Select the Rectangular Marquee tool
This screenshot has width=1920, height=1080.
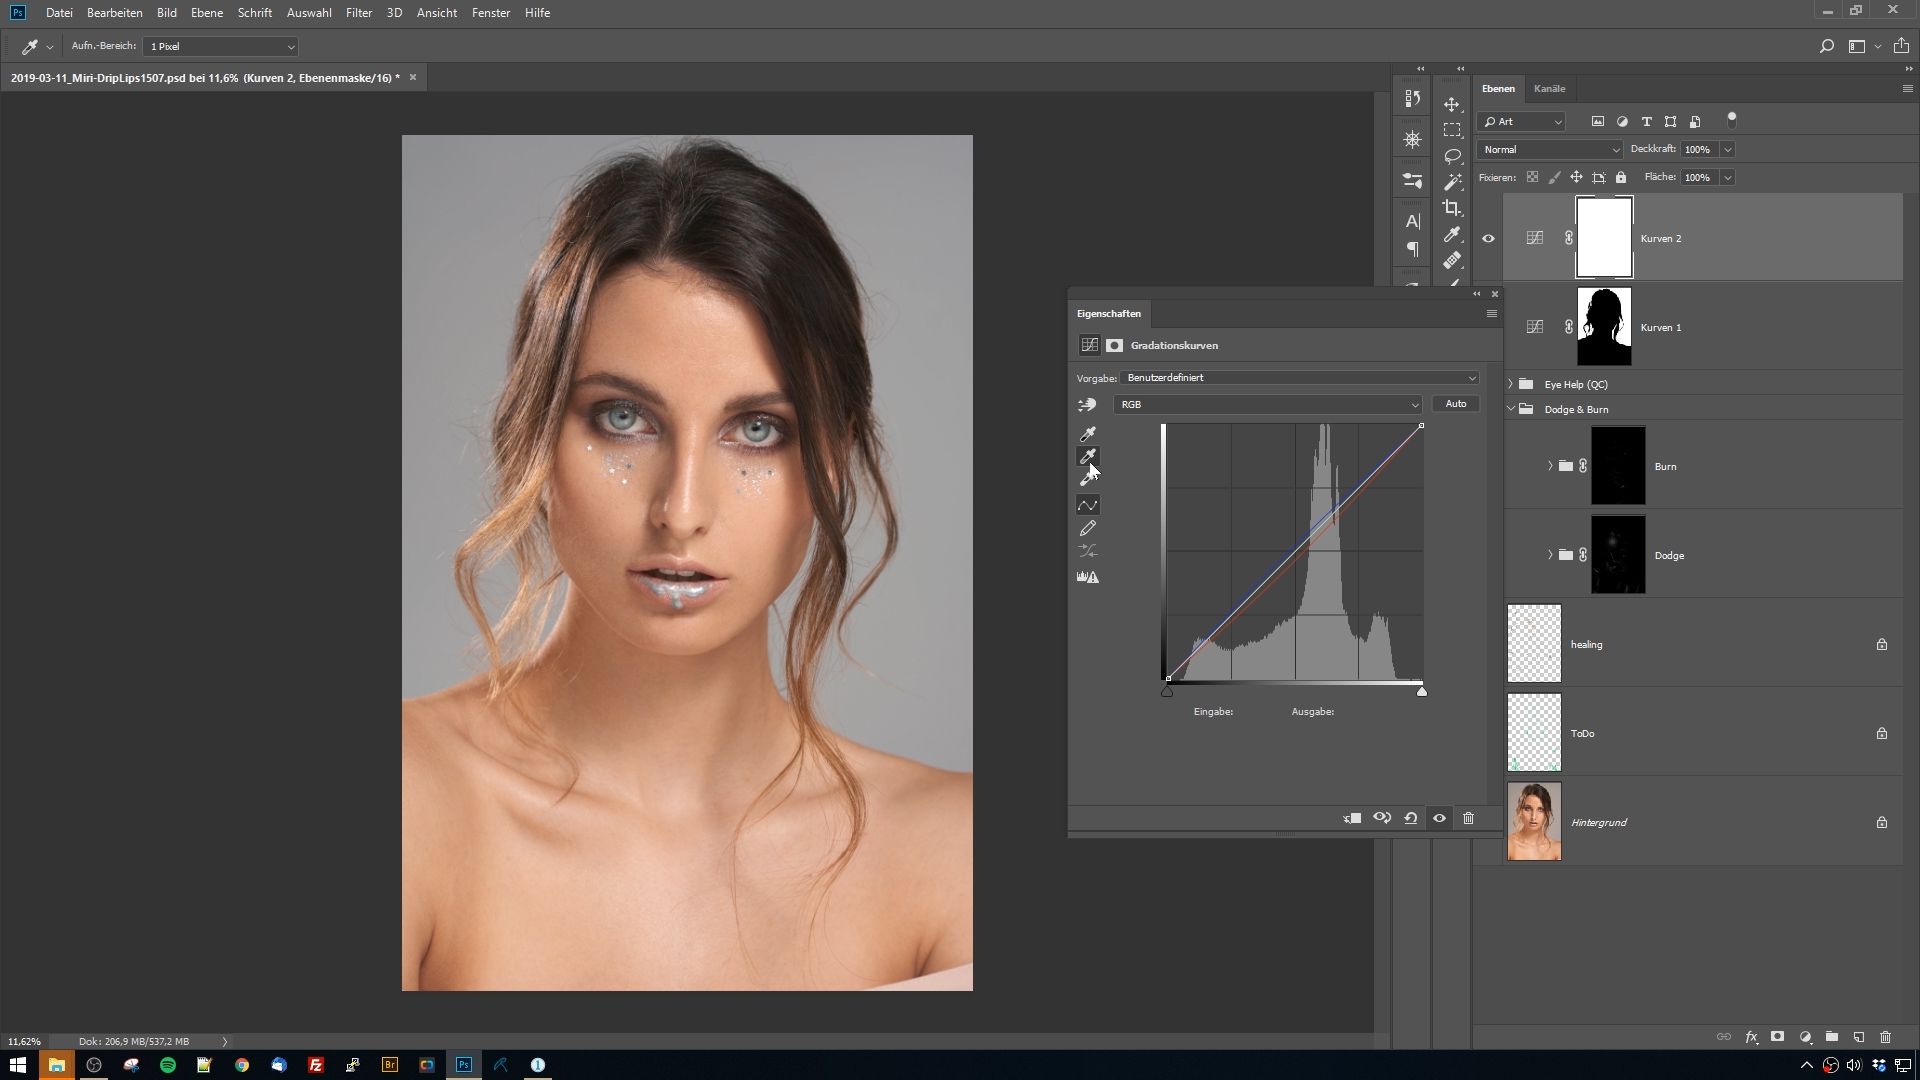tap(1452, 130)
